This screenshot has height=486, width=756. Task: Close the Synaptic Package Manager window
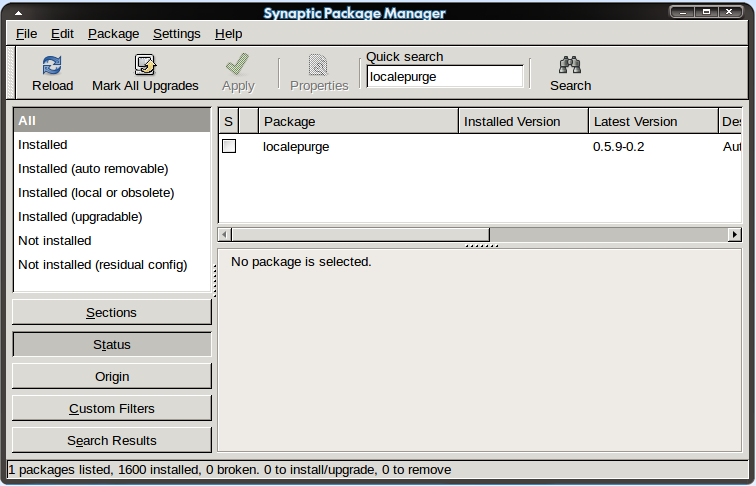(730, 12)
